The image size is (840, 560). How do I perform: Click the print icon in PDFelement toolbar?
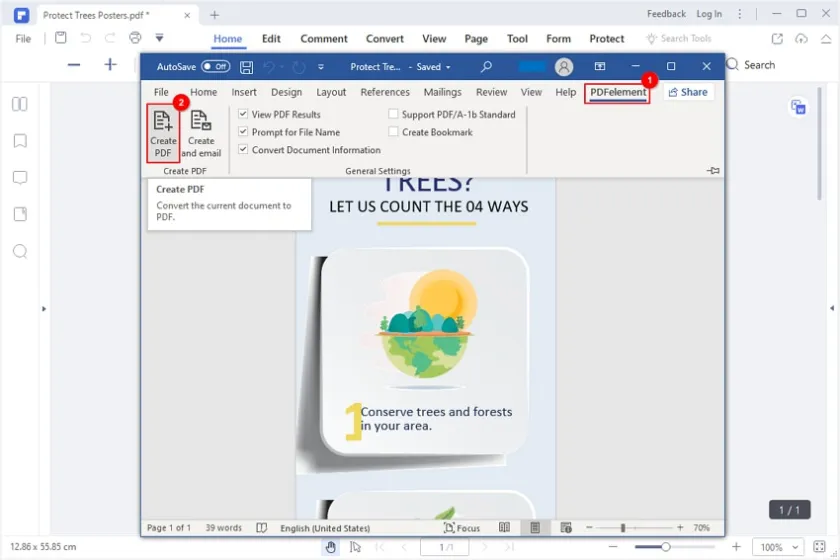(x=135, y=38)
